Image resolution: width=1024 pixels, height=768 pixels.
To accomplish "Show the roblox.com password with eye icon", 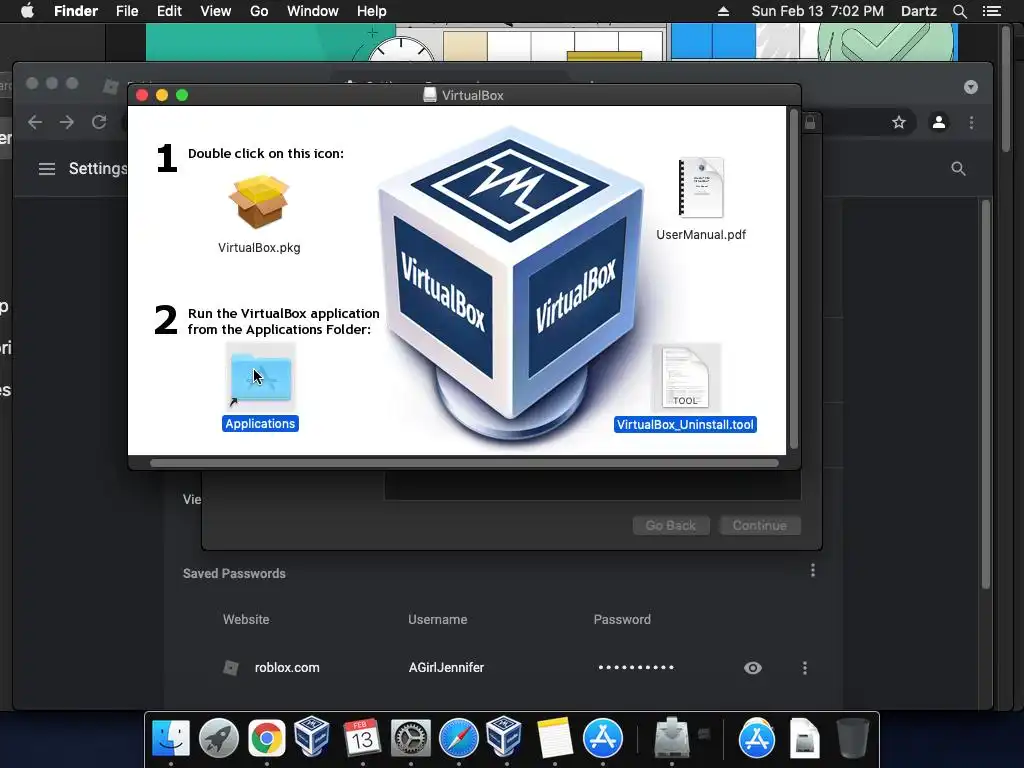I will (753, 668).
